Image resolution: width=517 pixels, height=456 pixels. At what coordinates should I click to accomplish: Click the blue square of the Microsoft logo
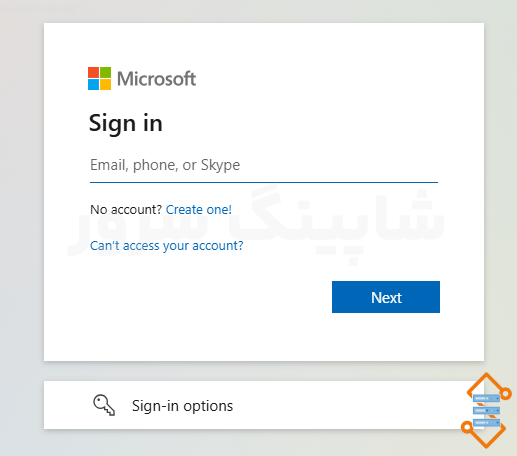coord(93,84)
